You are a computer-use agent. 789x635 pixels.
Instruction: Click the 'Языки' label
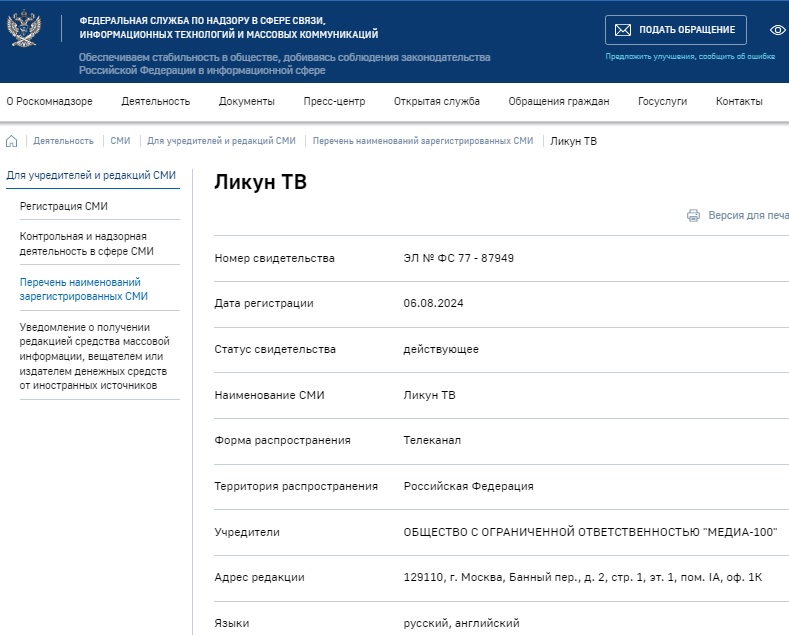pyautogui.click(x=231, y=623)
